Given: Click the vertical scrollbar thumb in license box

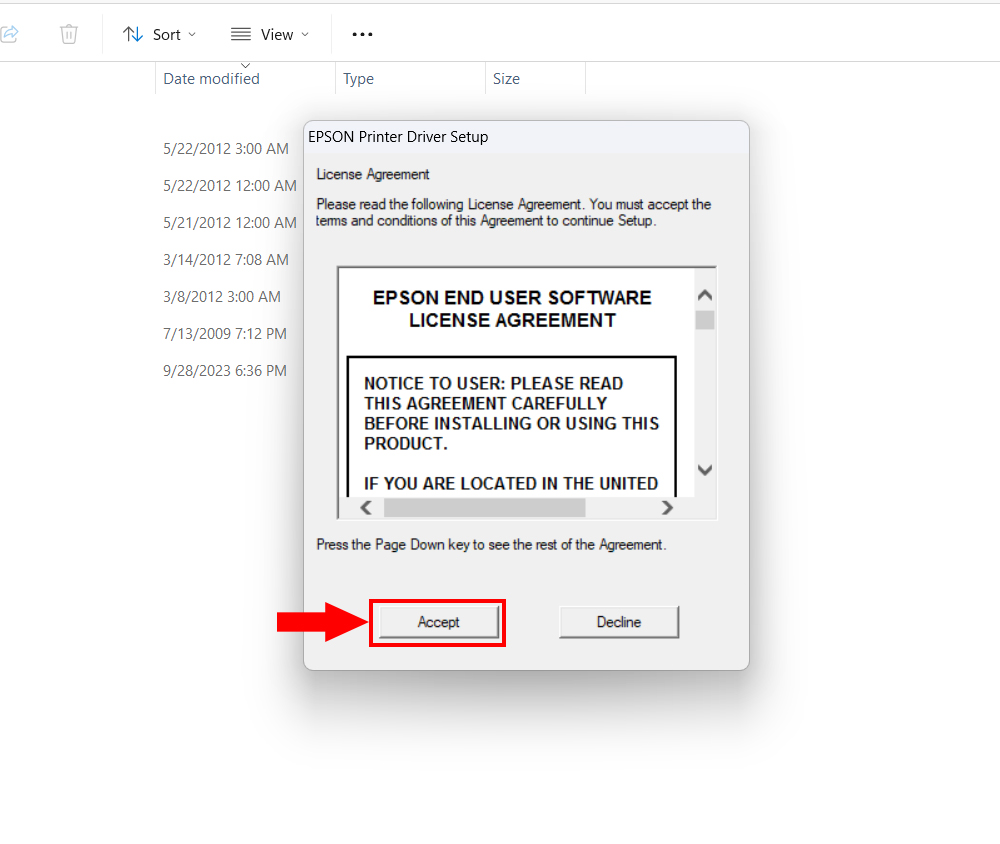Looking at the screenshot, I should tap(705, 320).
